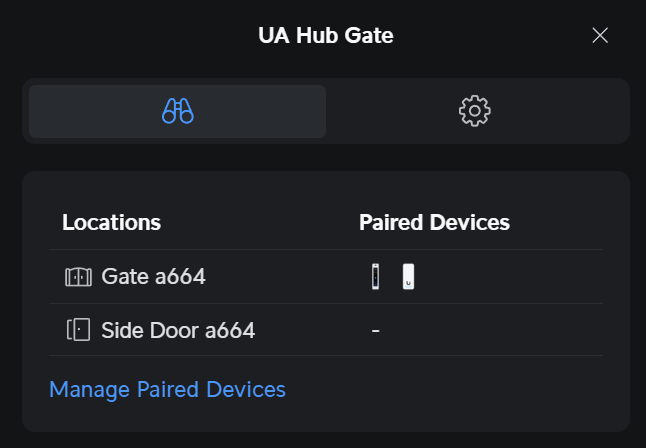This screenshot has width=646, height=448.
Task: Select the slim dark reader device icon
Action: [x=376, y=277]
